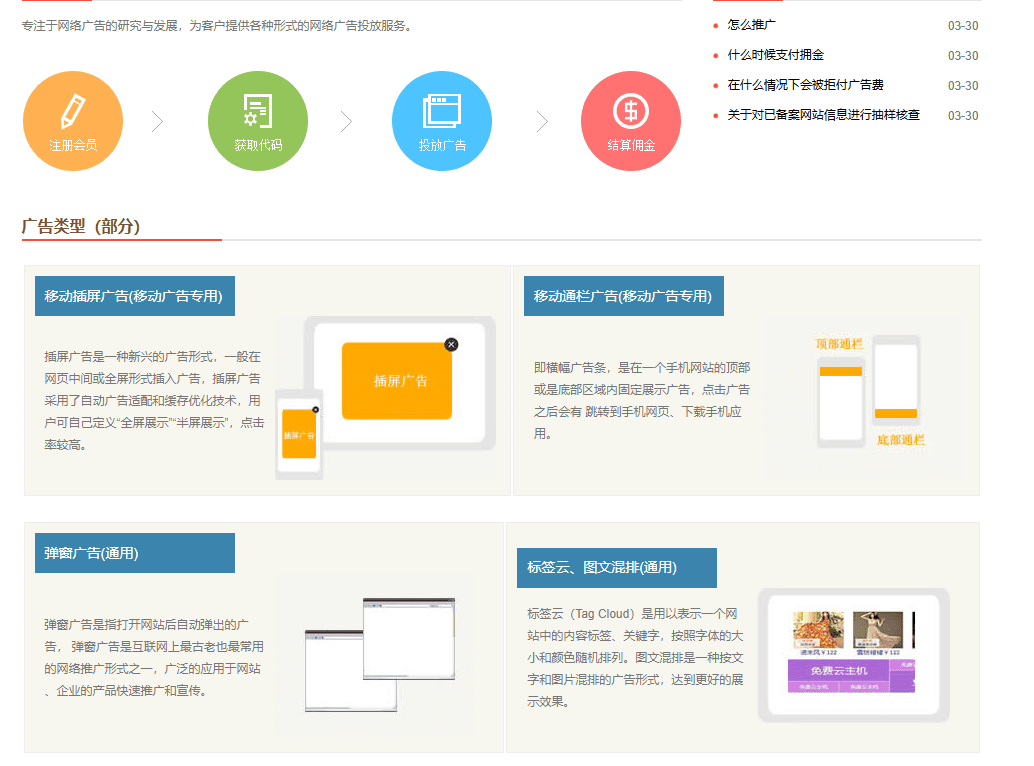Image resolution: width=1034 pixels, height=766 pixels.
Task: Click the 移动通栏广告 description paragraph
Action: pyautogui.click(x=642, y=401)
